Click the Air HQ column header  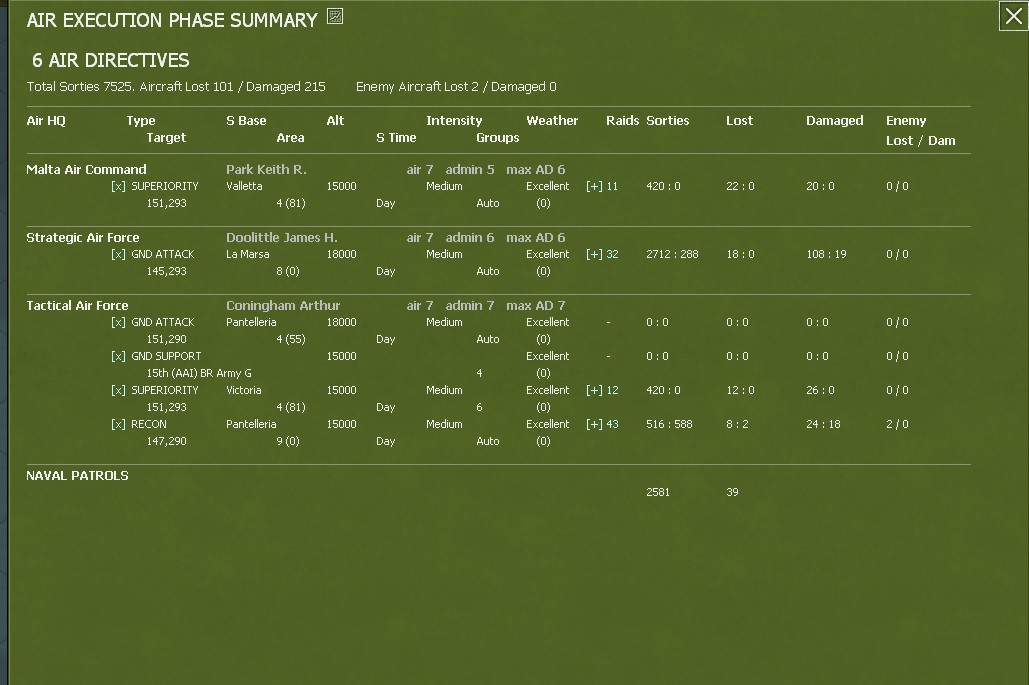[46, 121]
